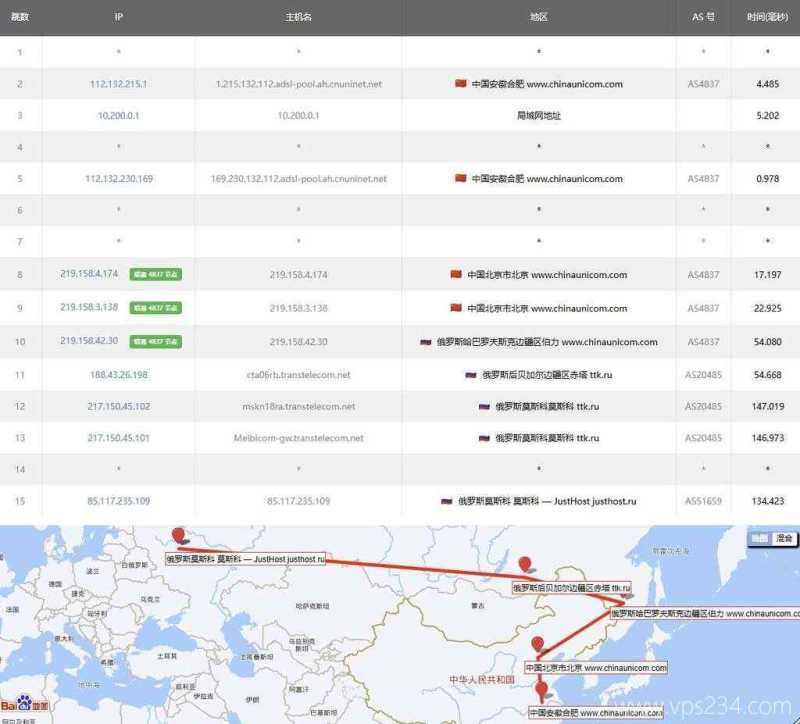Screen dimensions: 800x724
Task: Click the Chinese flag icon beside 中国安徽合肥 on hop 2
Action: [460, 84]
